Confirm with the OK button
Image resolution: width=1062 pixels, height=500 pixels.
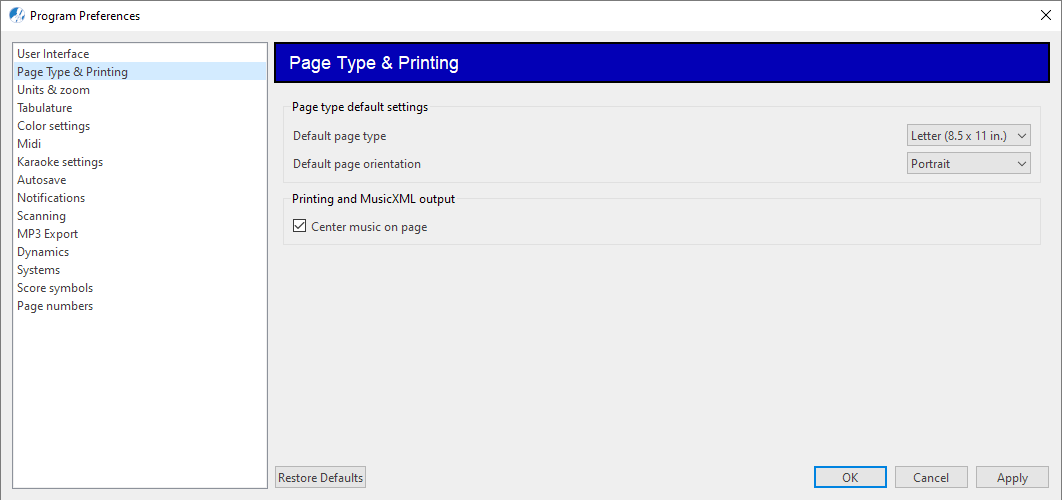pyautogui.click(x=850, y=477)
